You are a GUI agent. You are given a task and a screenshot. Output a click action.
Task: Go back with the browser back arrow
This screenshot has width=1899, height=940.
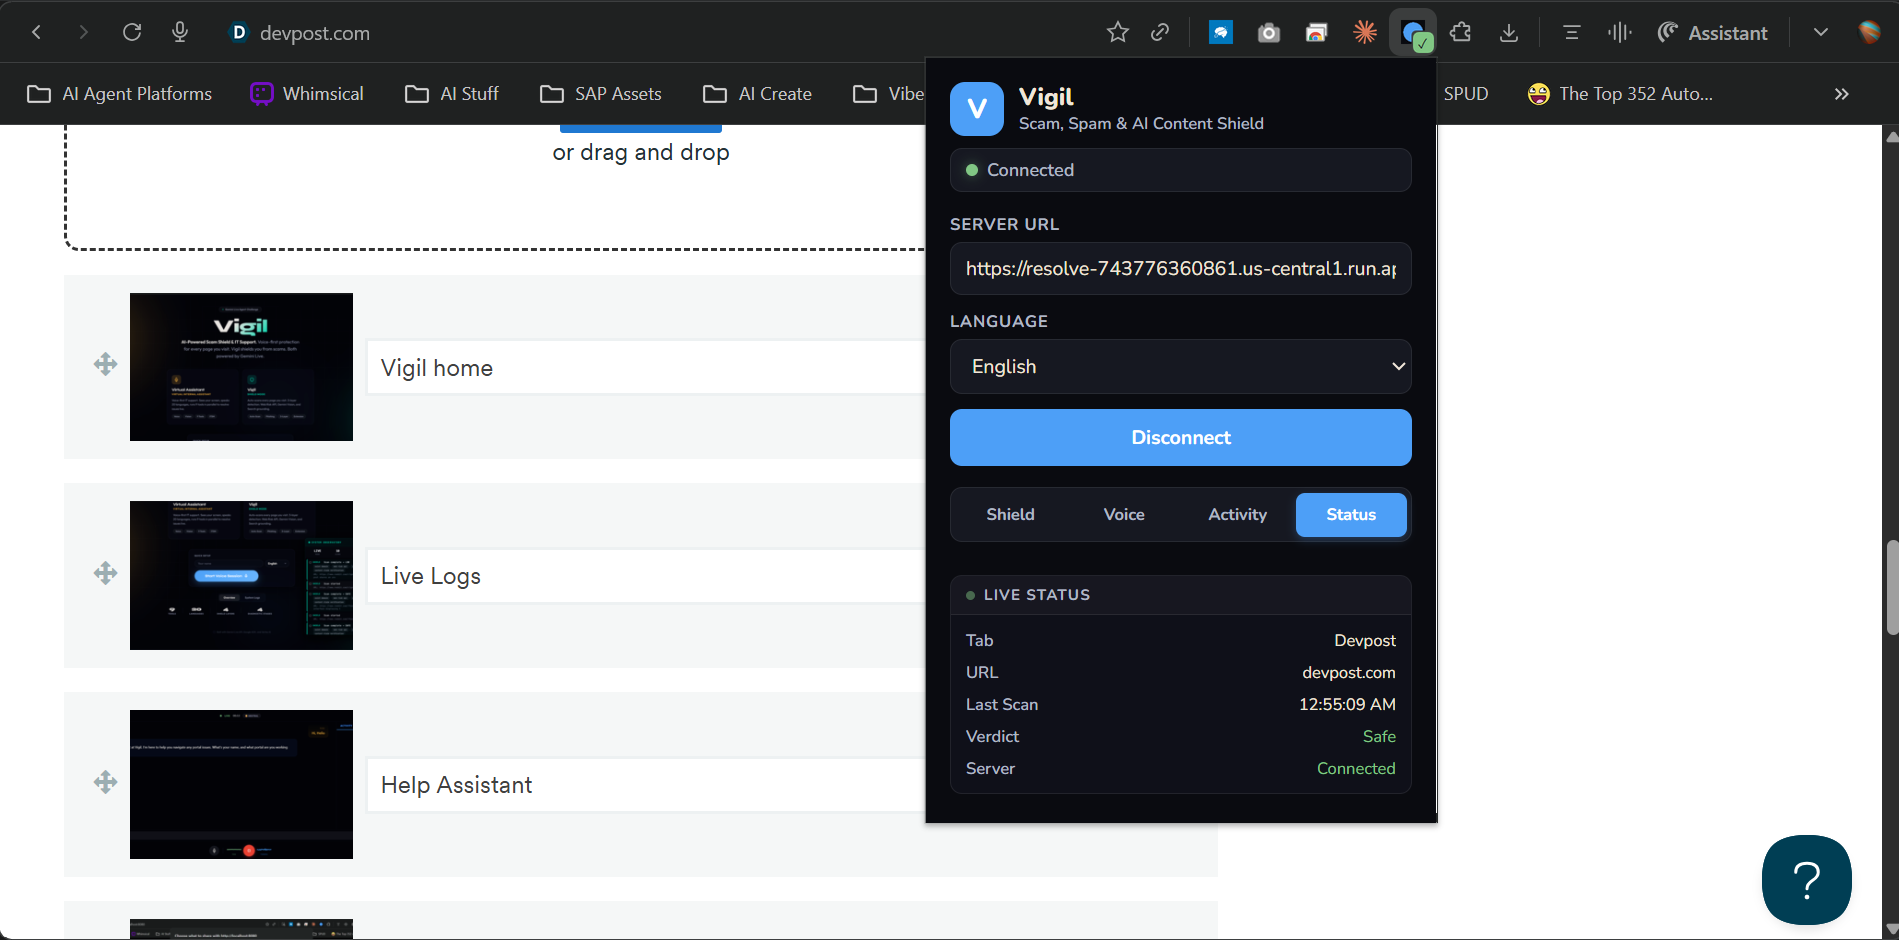(x=37, y=32)
